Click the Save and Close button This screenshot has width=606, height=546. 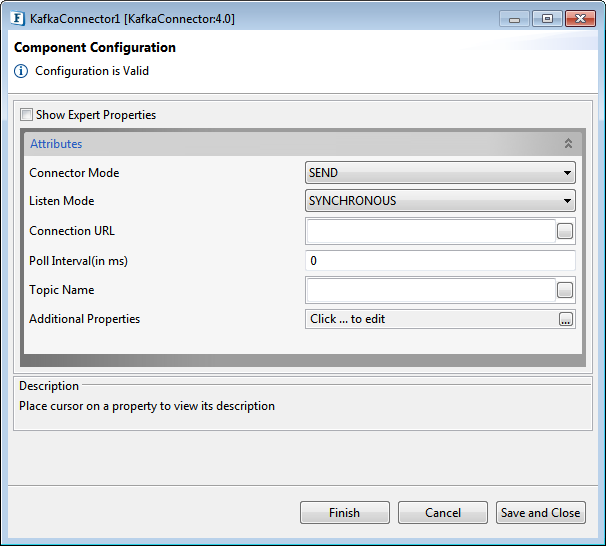pyautogui.click(x=541, y=513)
